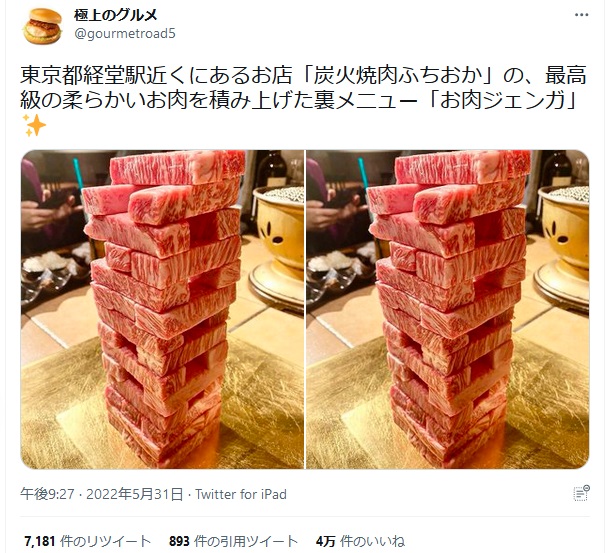Click the dotted document icon beside the source label
609x553 pixels.
pyautogui.click(x=581, y=493)
